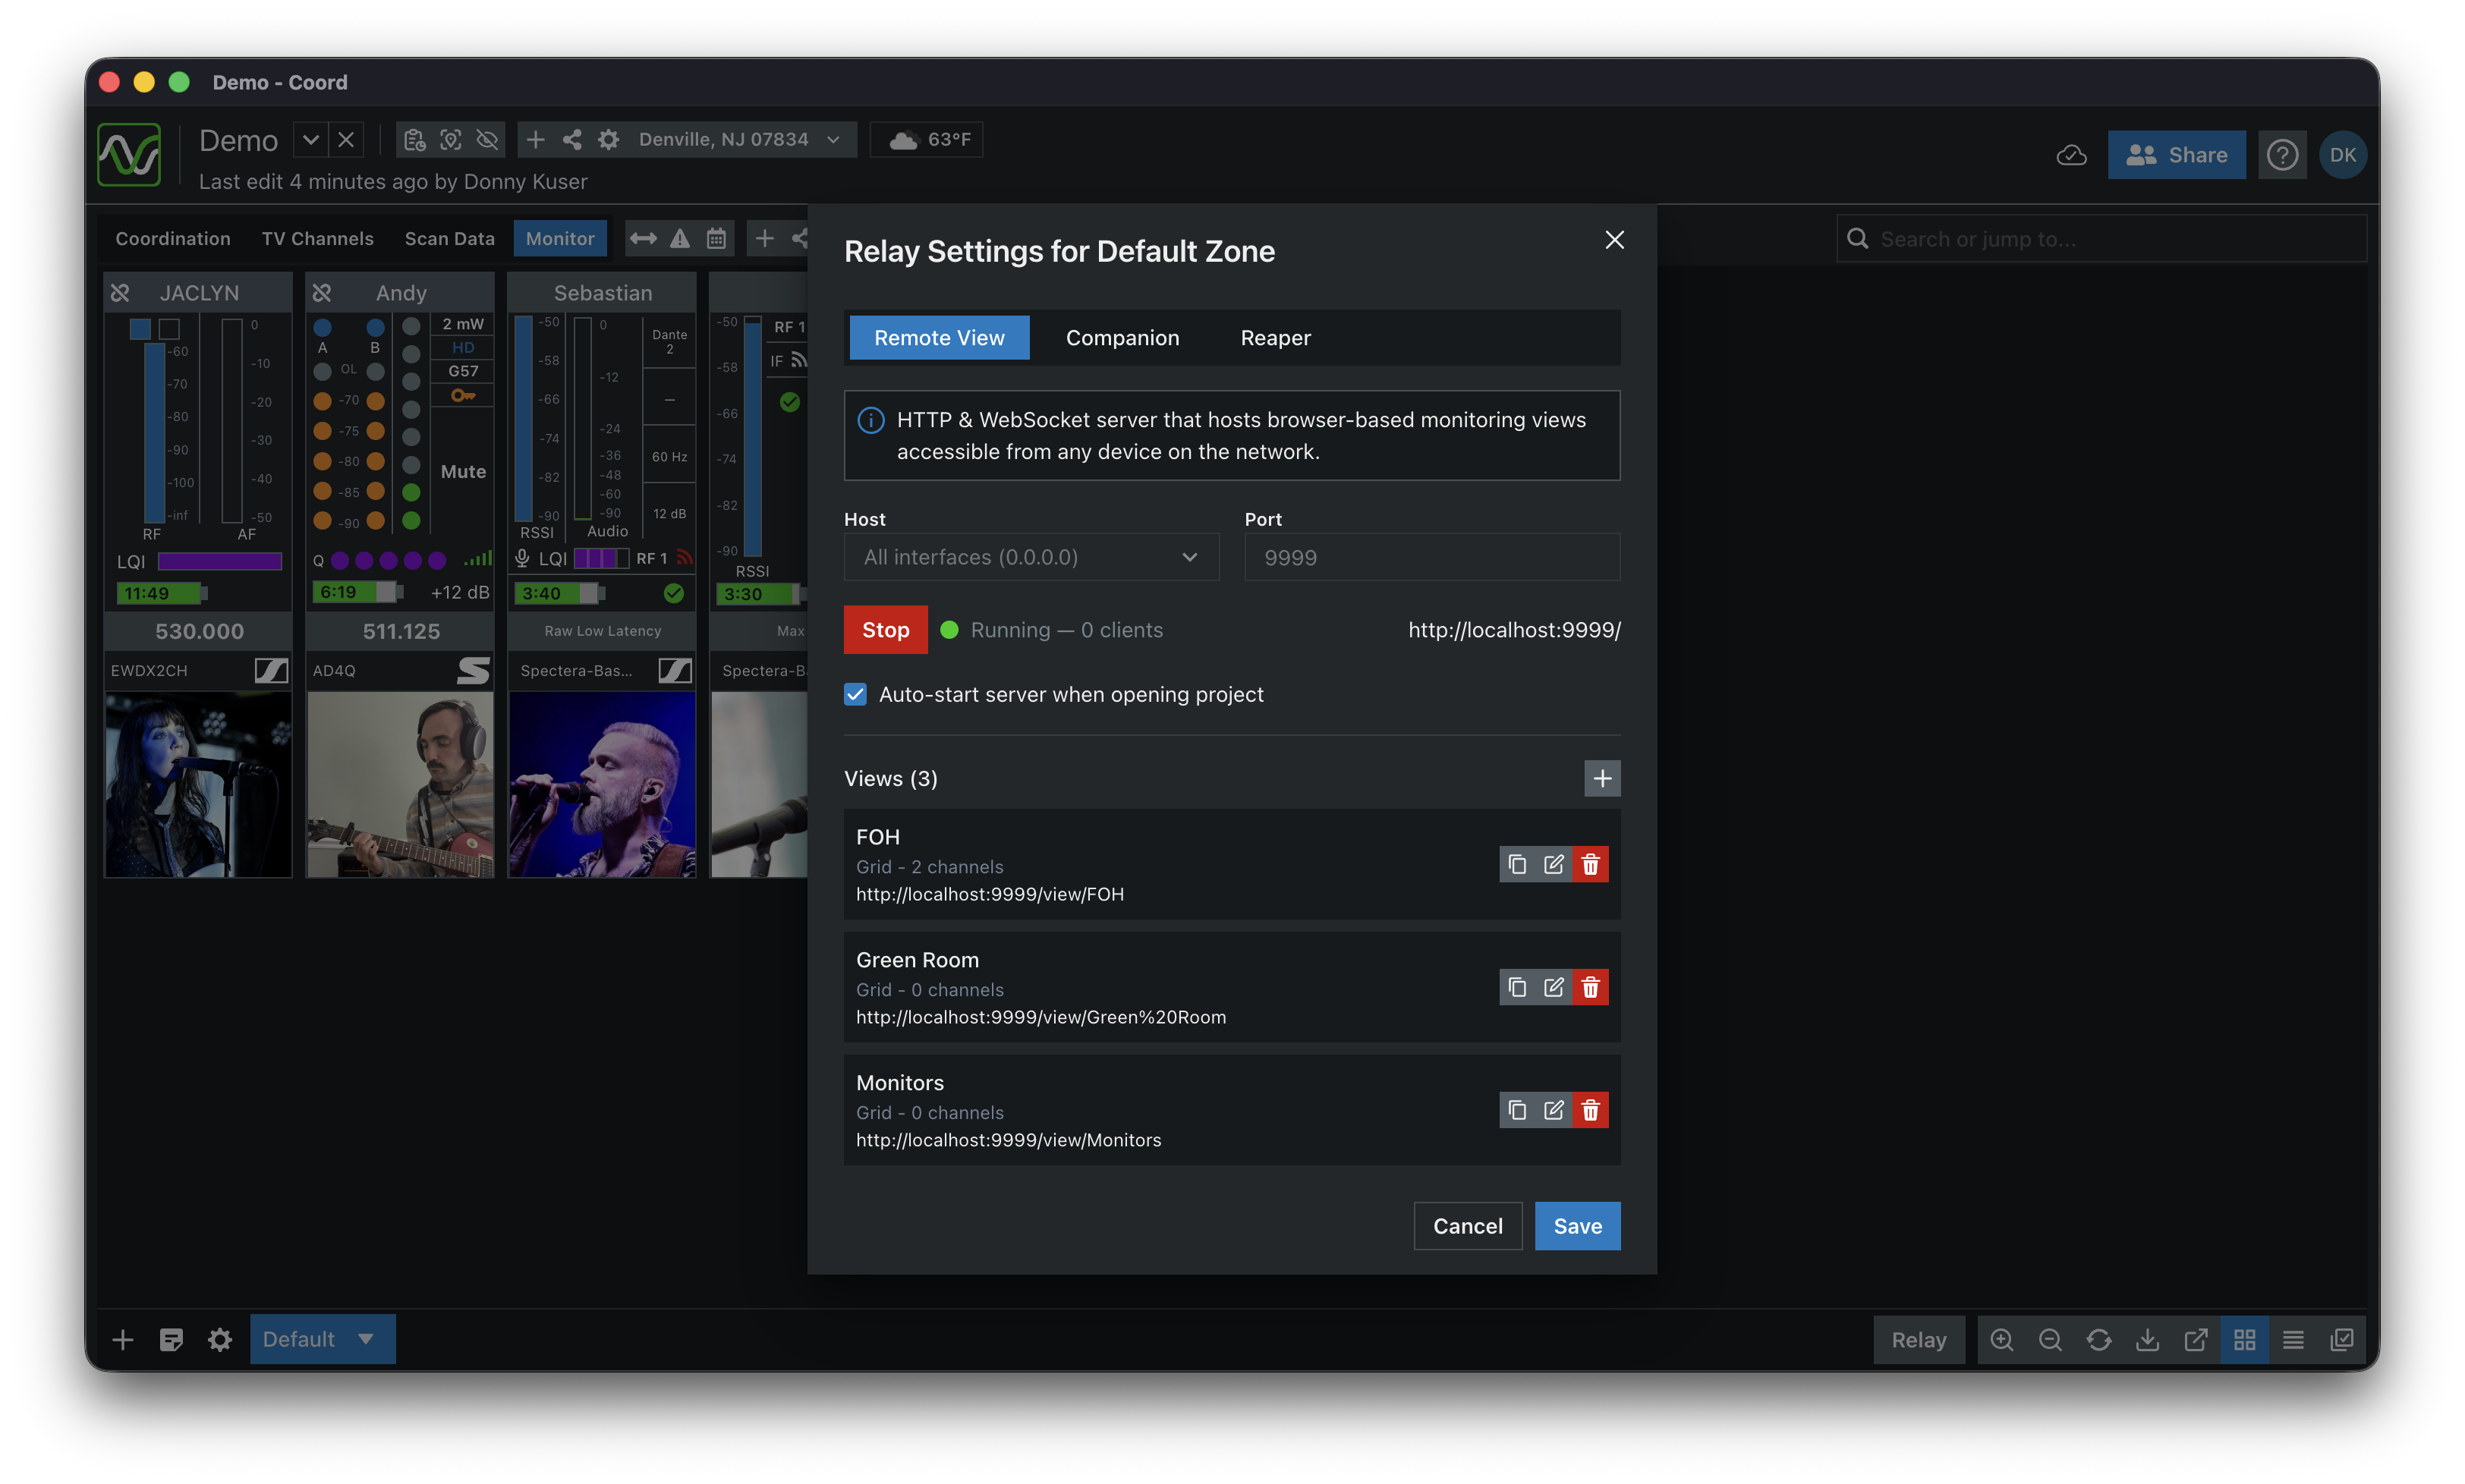The width and height of the screenshot is (2465, 1484).
Task: Save the relay settings
Action: 1577,1226
